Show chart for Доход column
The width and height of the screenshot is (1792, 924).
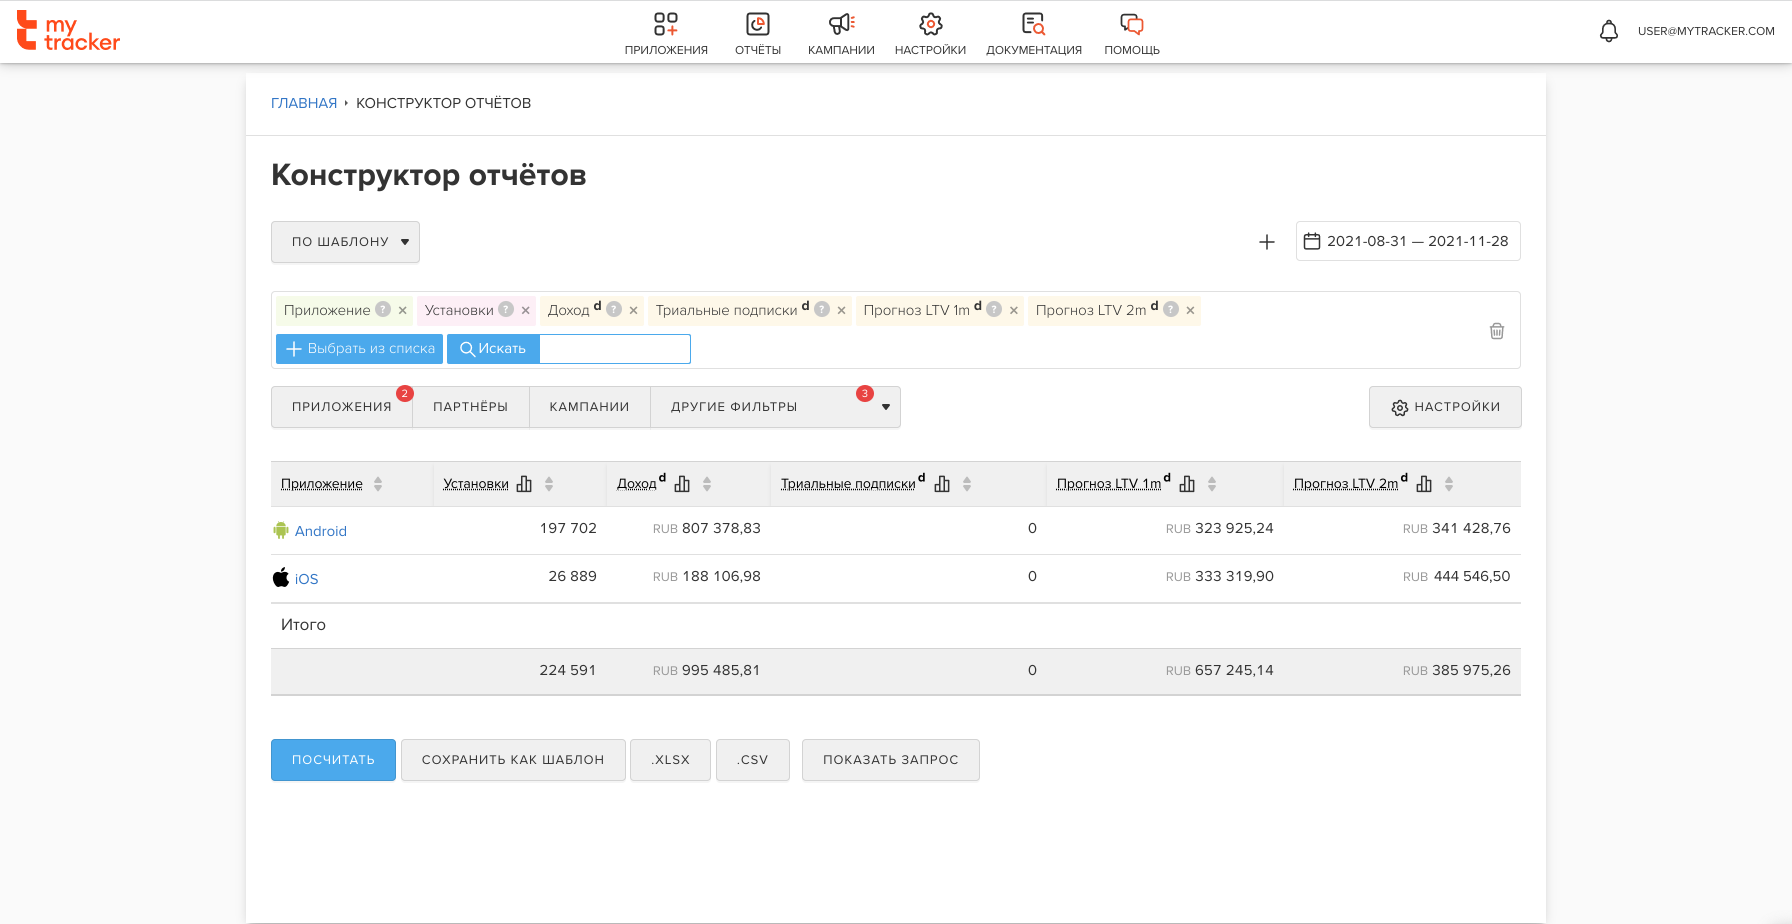(682, 484)
